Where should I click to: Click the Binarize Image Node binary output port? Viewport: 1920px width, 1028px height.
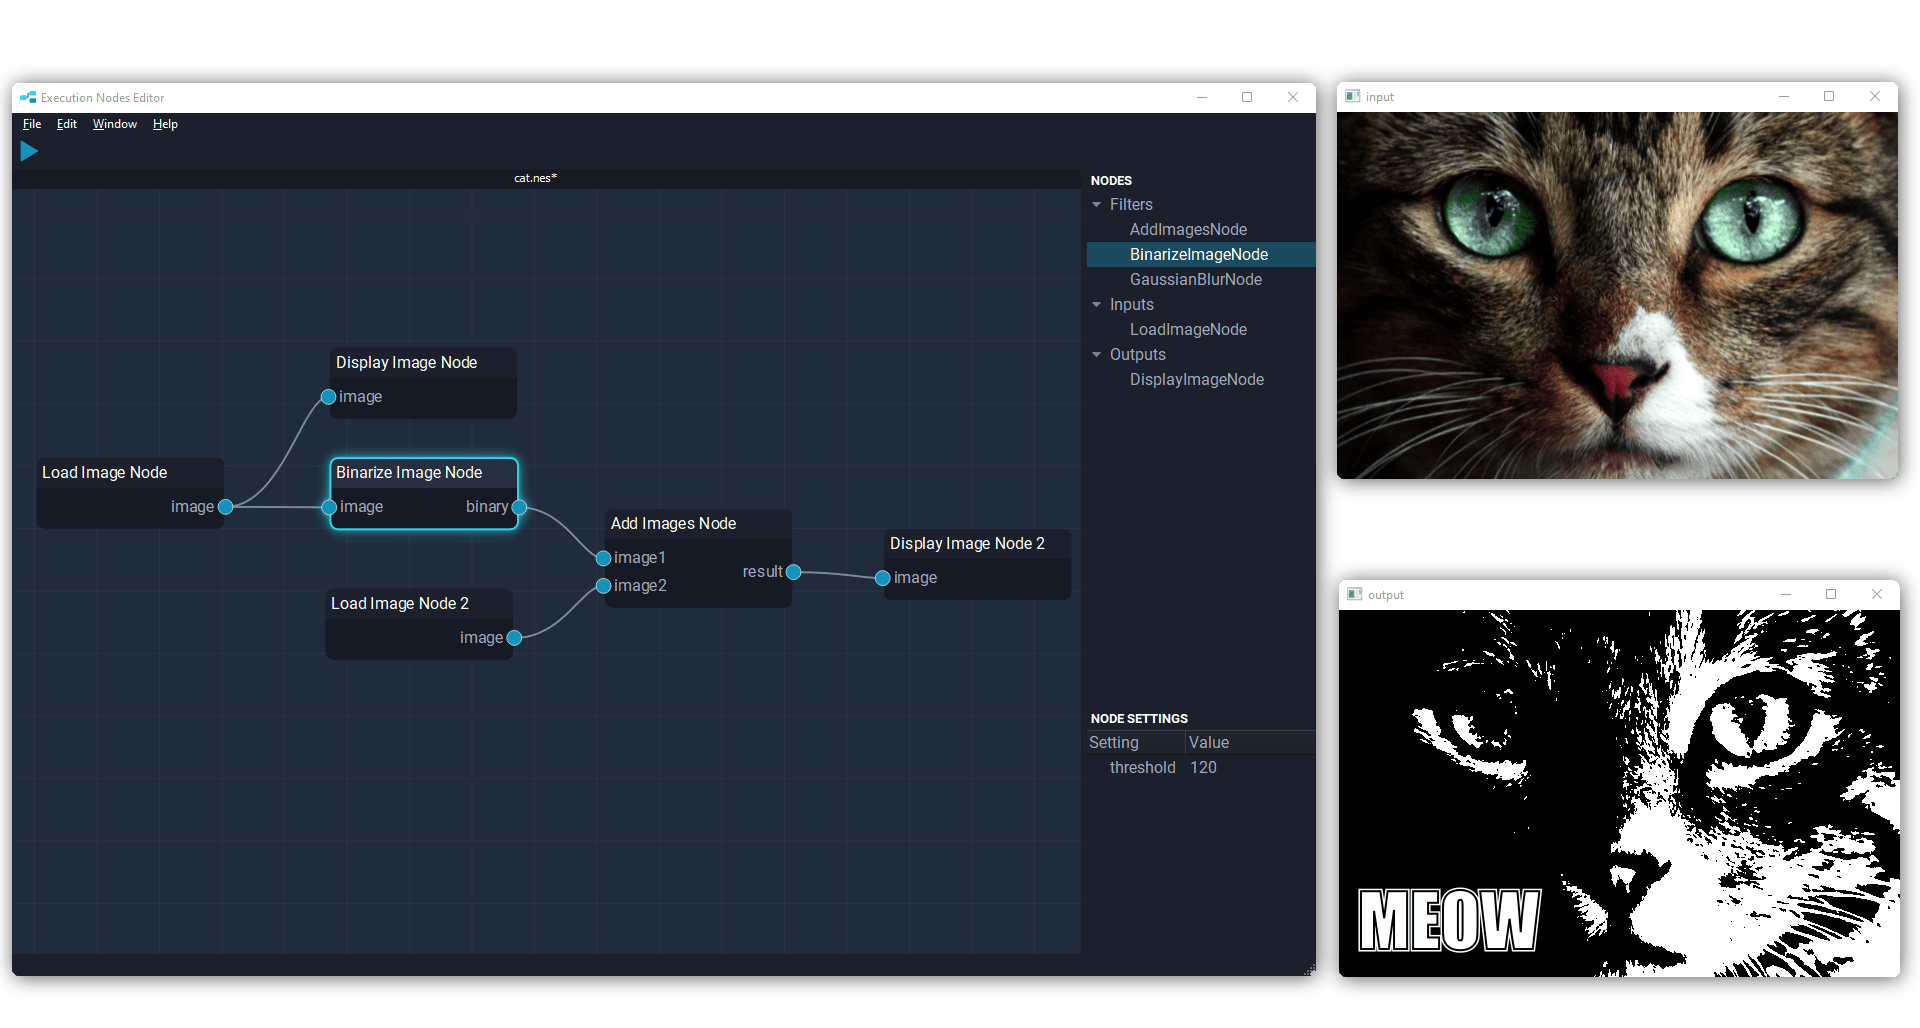point(519,507)
